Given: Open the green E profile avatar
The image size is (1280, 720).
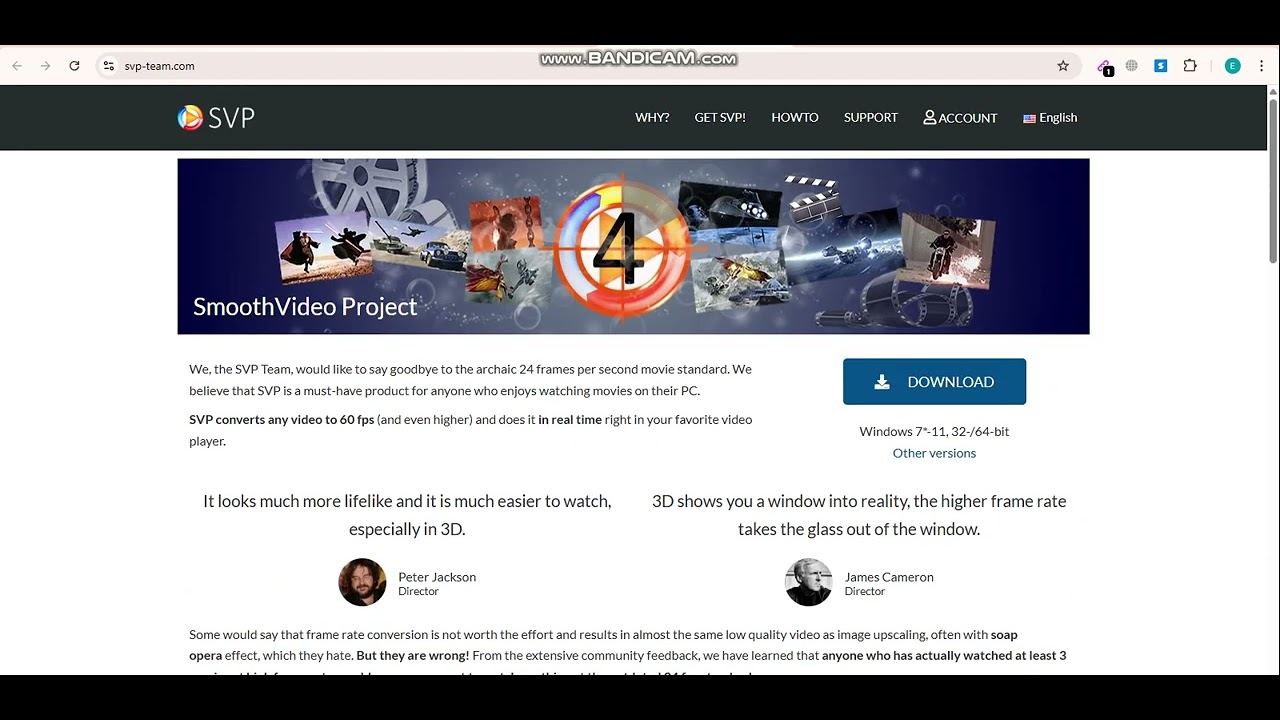Looking at the screenshot, I should tap(1232, 66).
